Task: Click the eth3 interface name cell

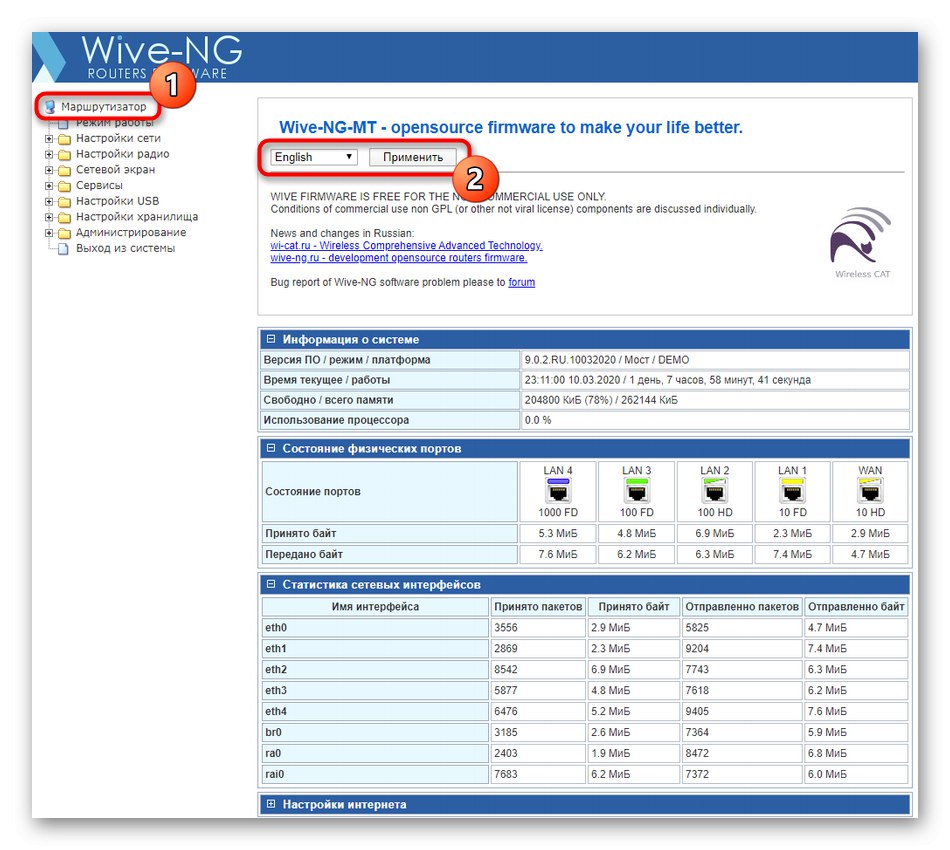Action: (375, 691)
